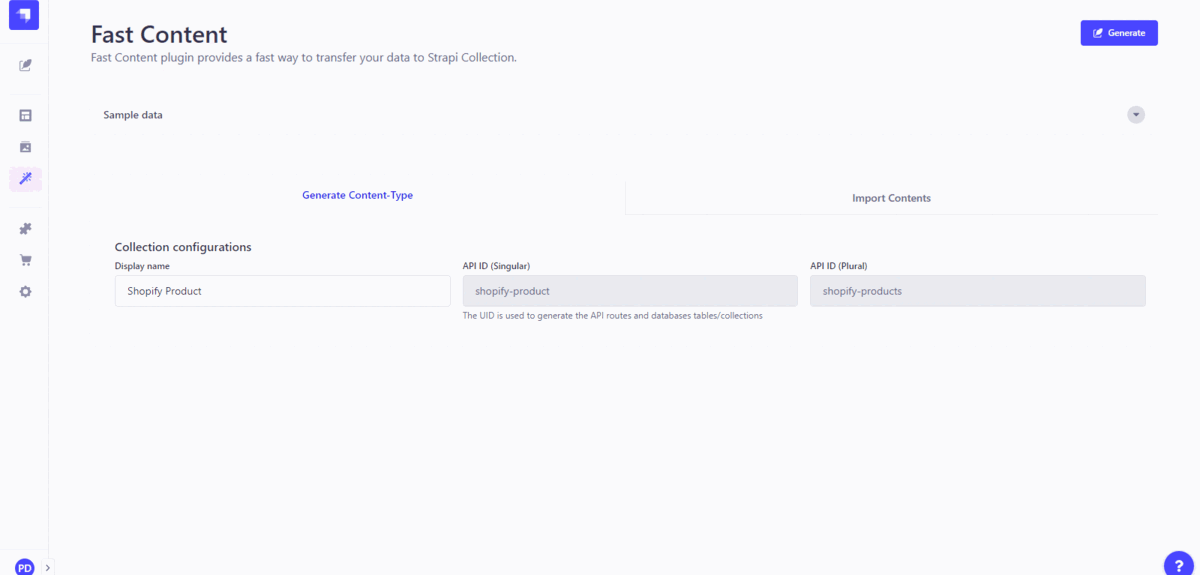The image size is (1200, 575).
Task: Select Fast Content magic wand icon
Action: [25, 179]
